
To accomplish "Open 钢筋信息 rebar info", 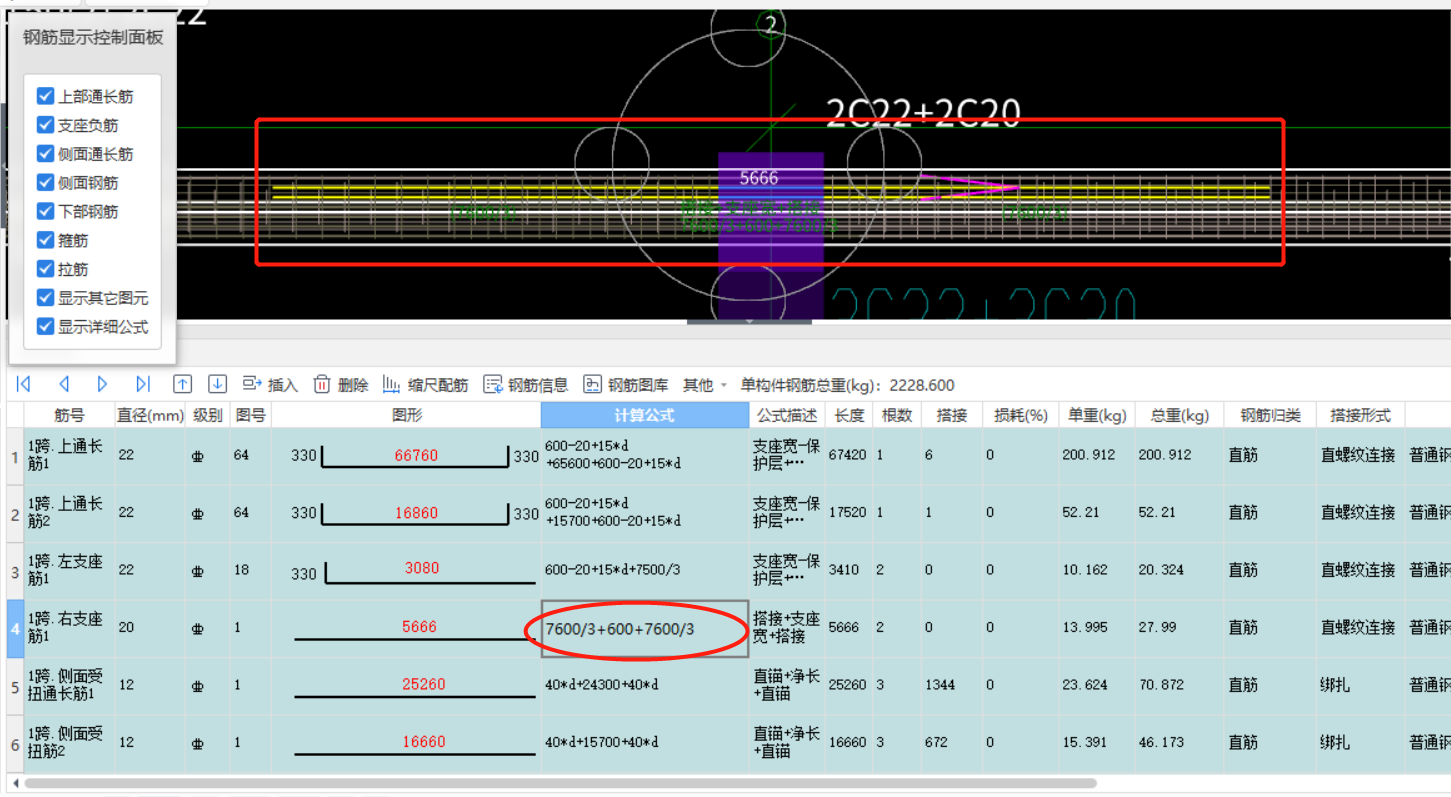I will (526, 385).
